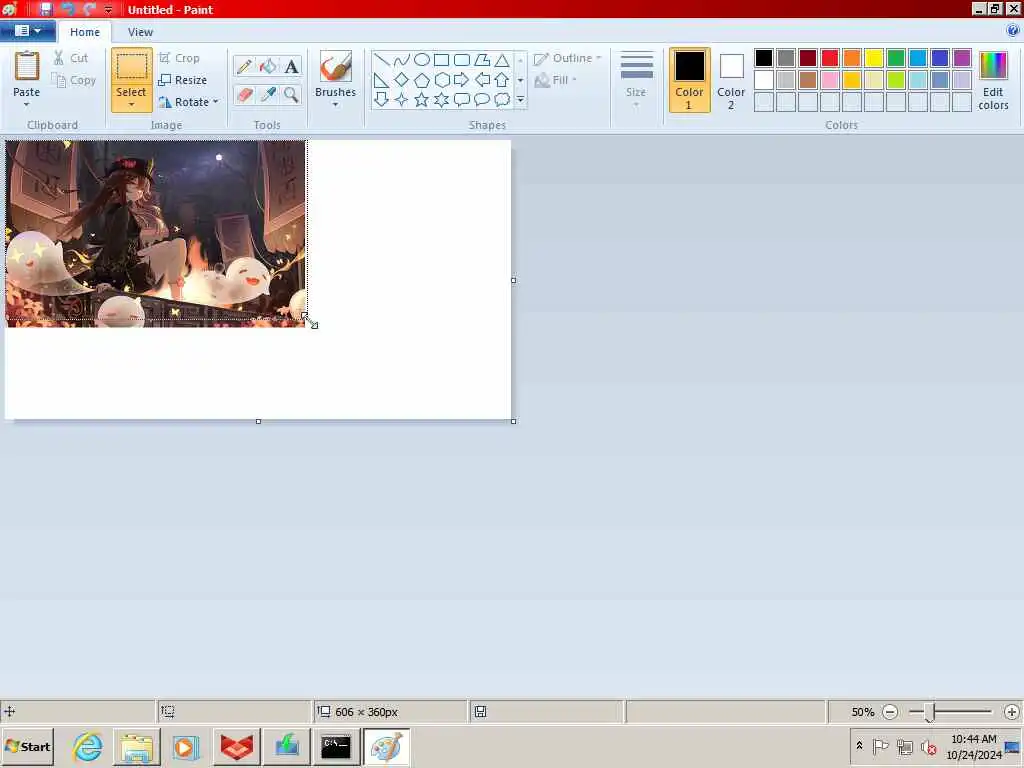Image resolution: width=1024 pixels, height=768 pixels.
Task: Open Edit colors dialog
Action: (x=993, y=80)
